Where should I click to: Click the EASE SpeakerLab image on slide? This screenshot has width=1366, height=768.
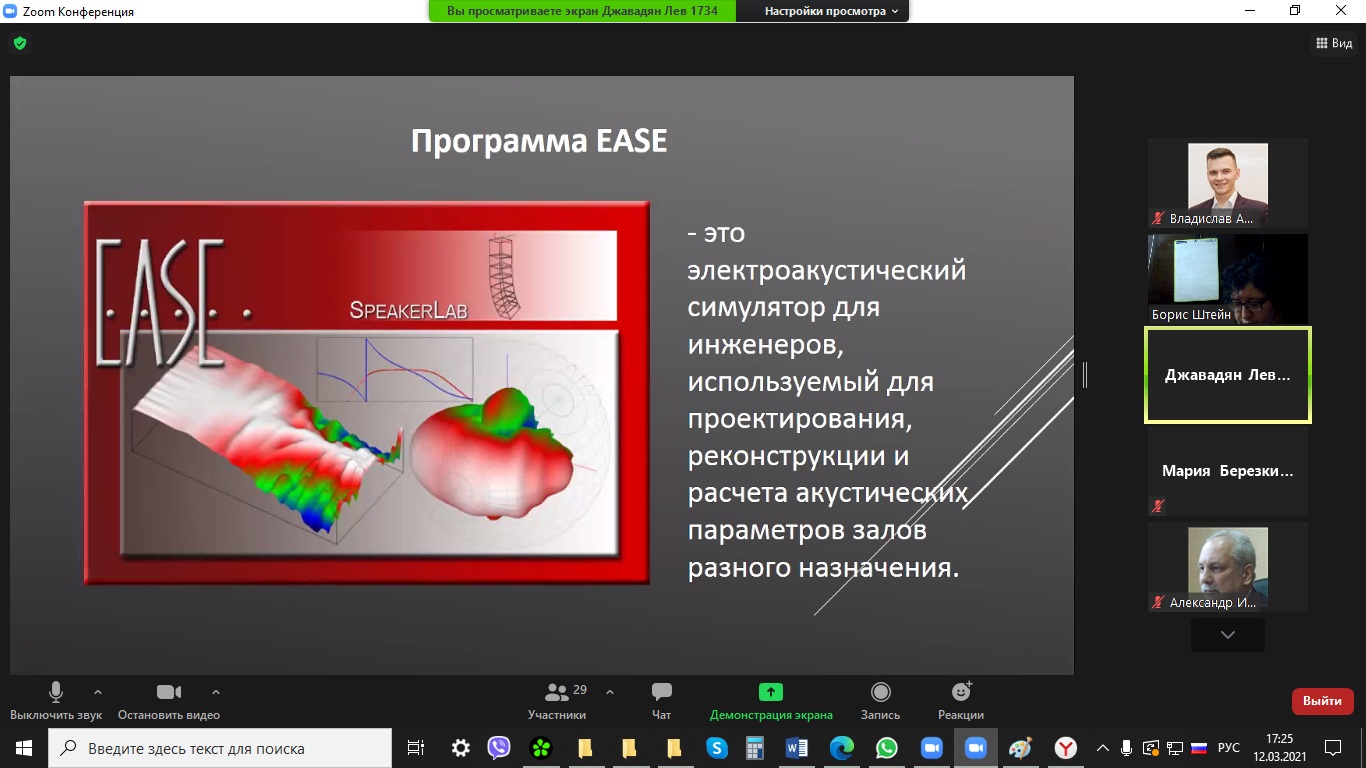click(x=367, y=392)
